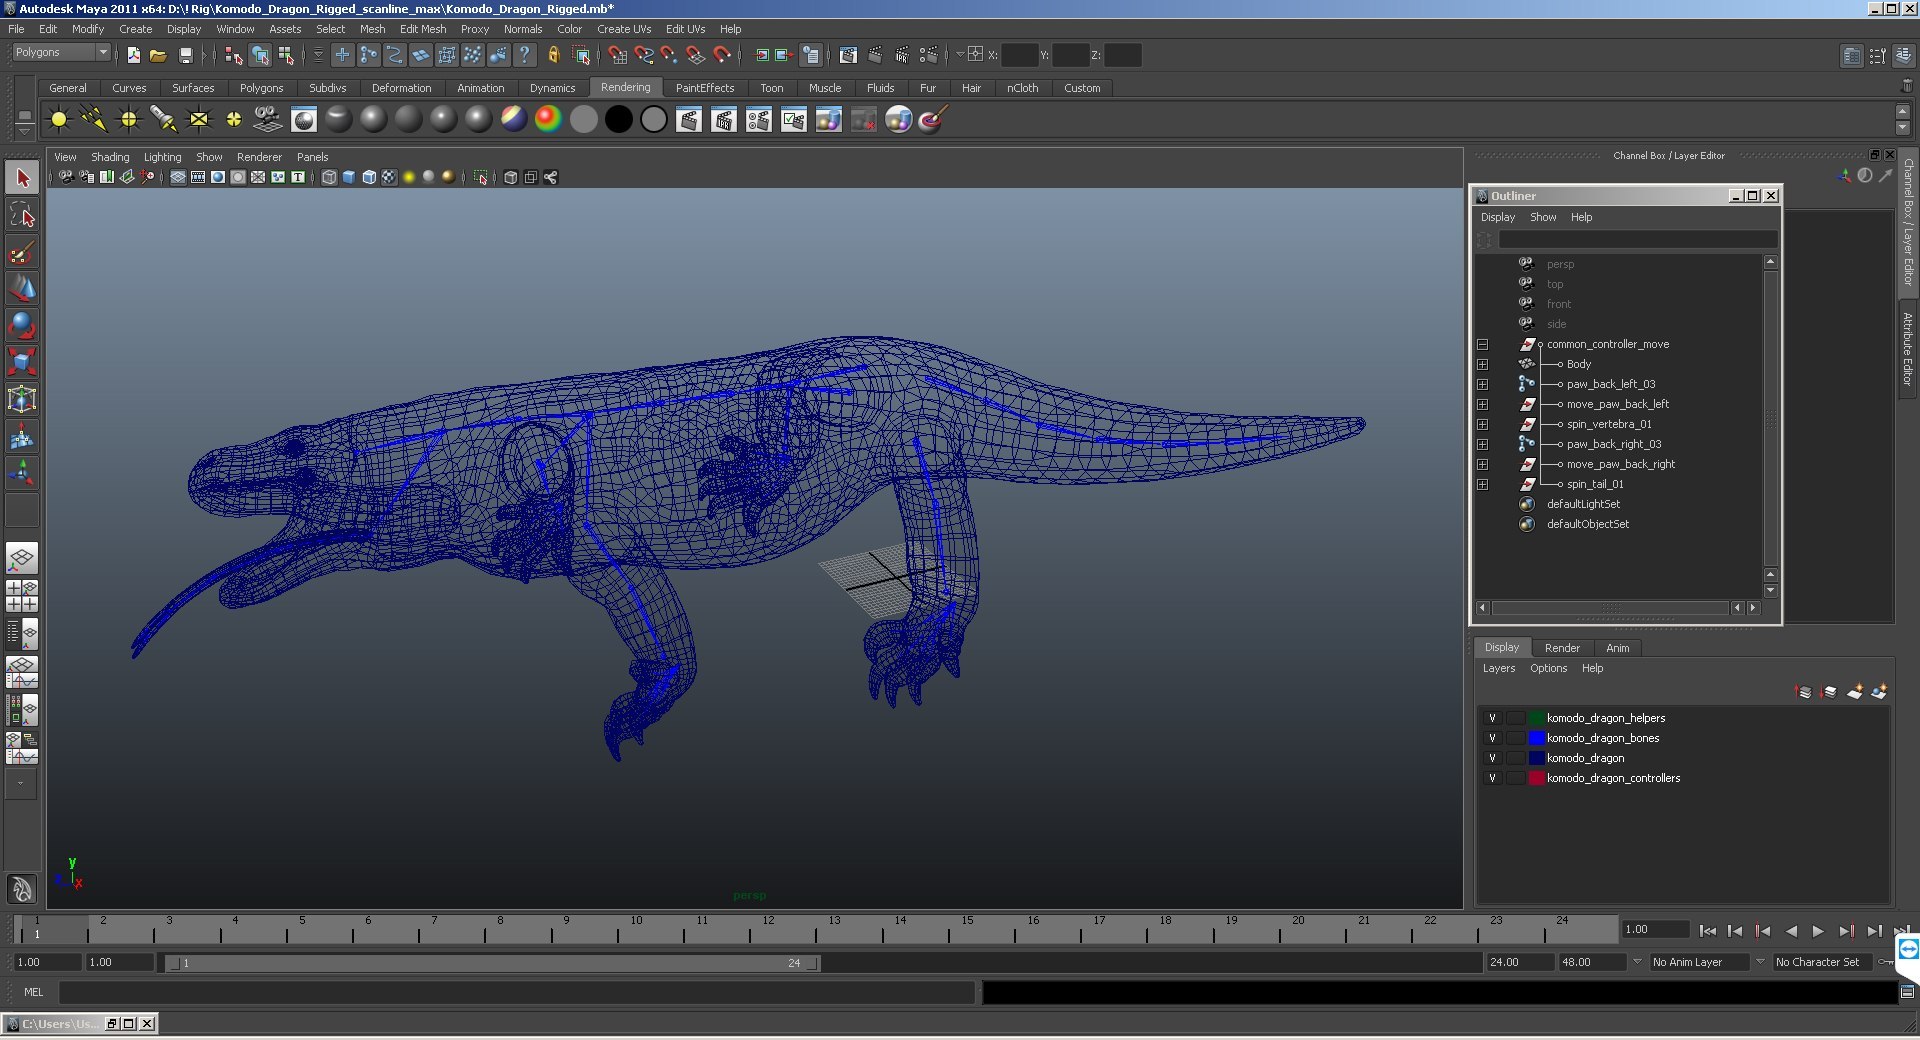Screen dimensions: 1920x1040
Task: Open the Outliner Show menu
Action: pos(1543,217)
